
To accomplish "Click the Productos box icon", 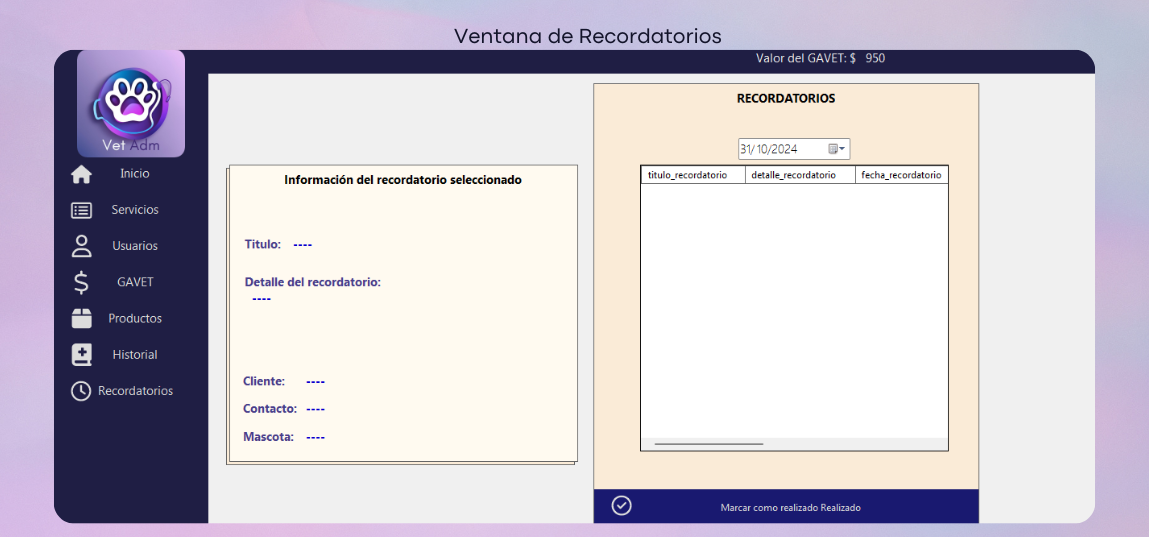I will (81, 319).
